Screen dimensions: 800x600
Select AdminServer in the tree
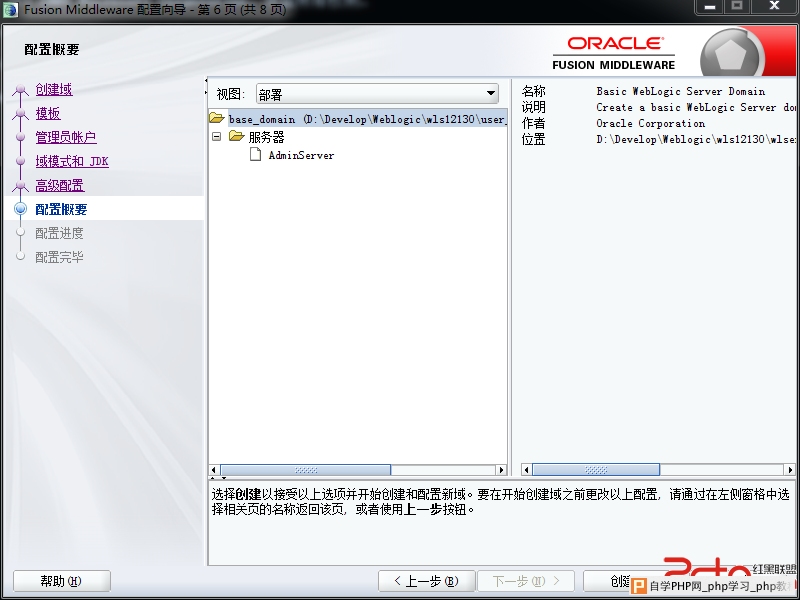coord(301,155)
